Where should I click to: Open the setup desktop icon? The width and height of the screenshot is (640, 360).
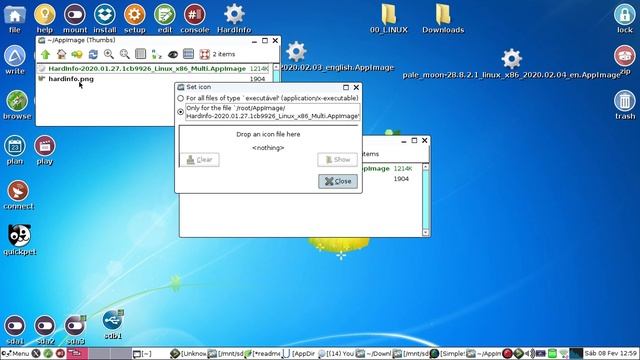pyautogui.click(x=135, y=18)
